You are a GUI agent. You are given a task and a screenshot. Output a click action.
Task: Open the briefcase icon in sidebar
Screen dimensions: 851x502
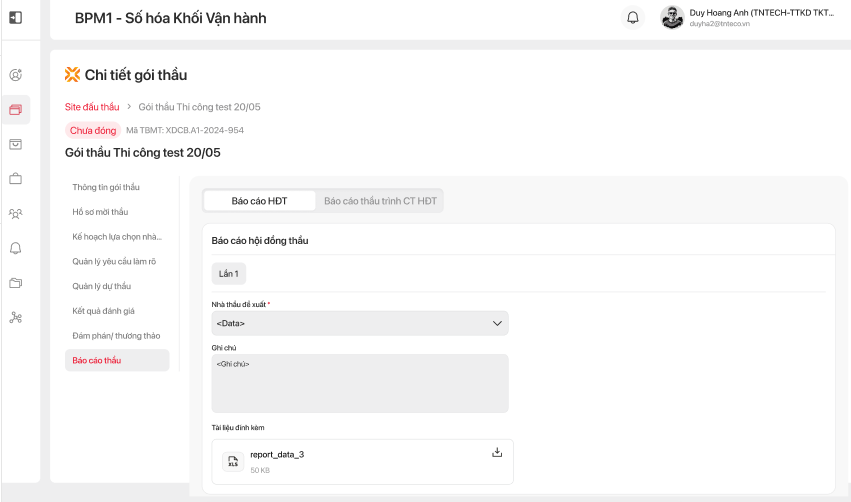coord(15,179)
